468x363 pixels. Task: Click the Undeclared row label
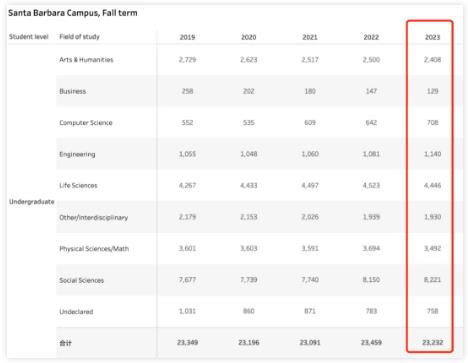pyautogui.click(x=76, y=312)
